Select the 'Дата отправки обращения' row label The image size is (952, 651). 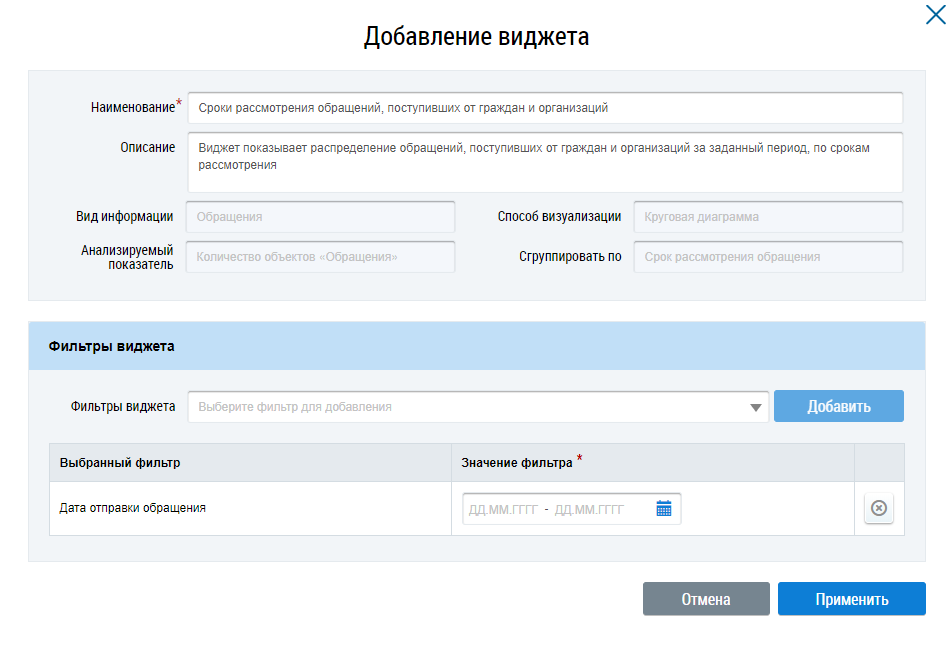coord(132,508)
